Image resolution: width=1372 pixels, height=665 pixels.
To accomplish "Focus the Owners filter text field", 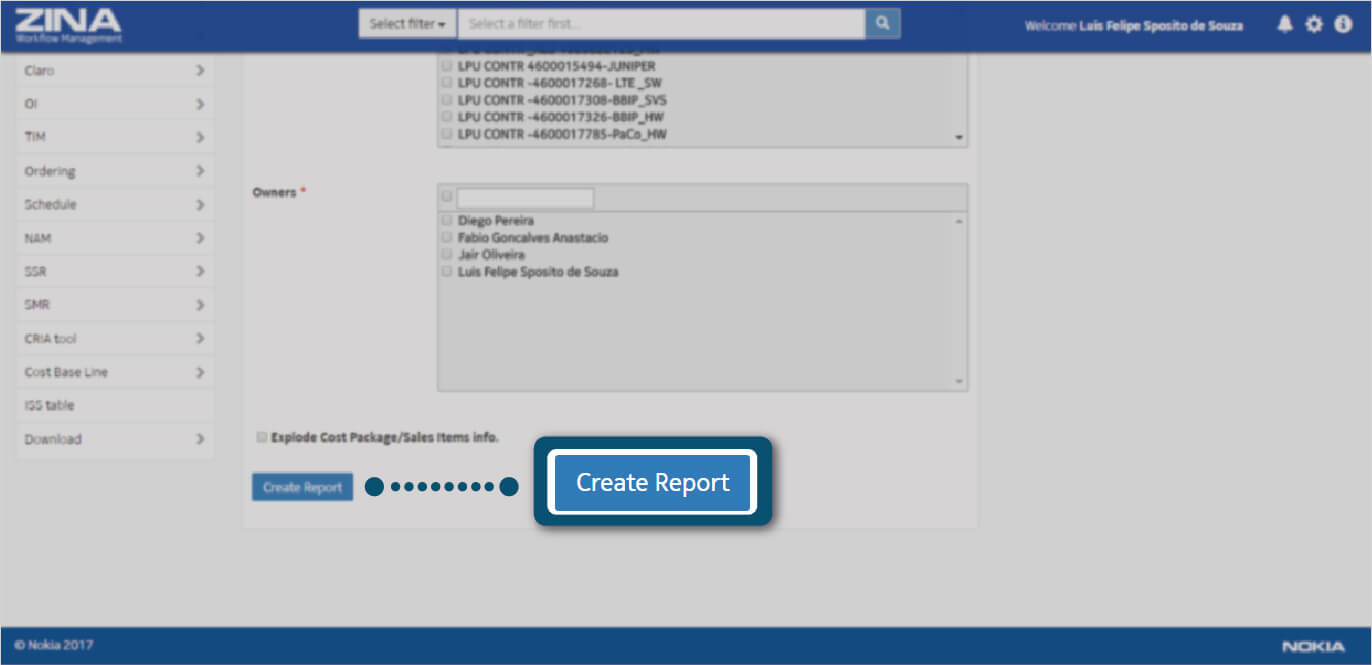I will point(525,197).
